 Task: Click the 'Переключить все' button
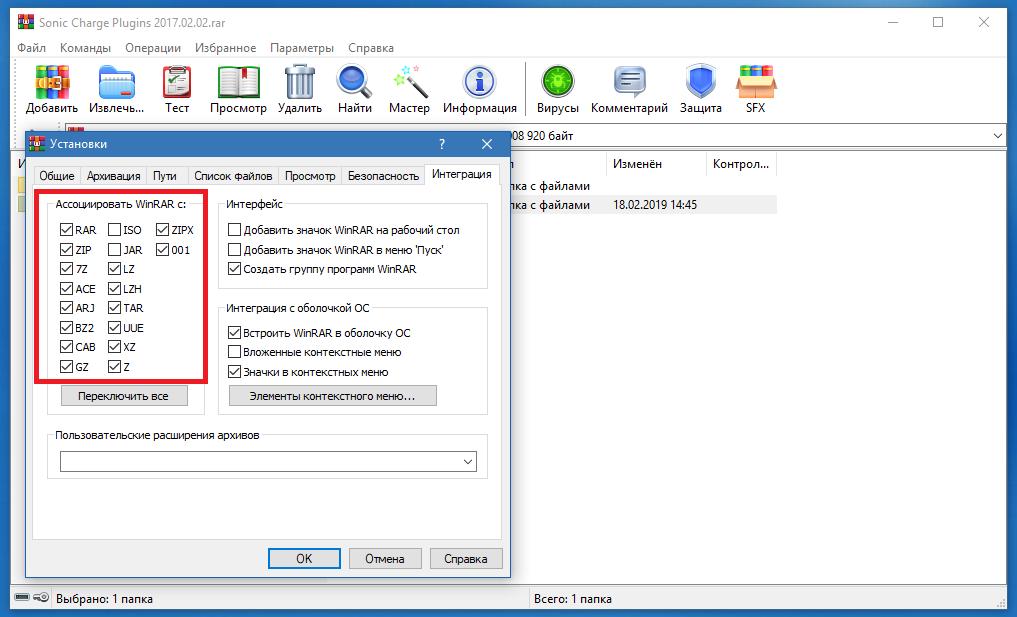124,396
